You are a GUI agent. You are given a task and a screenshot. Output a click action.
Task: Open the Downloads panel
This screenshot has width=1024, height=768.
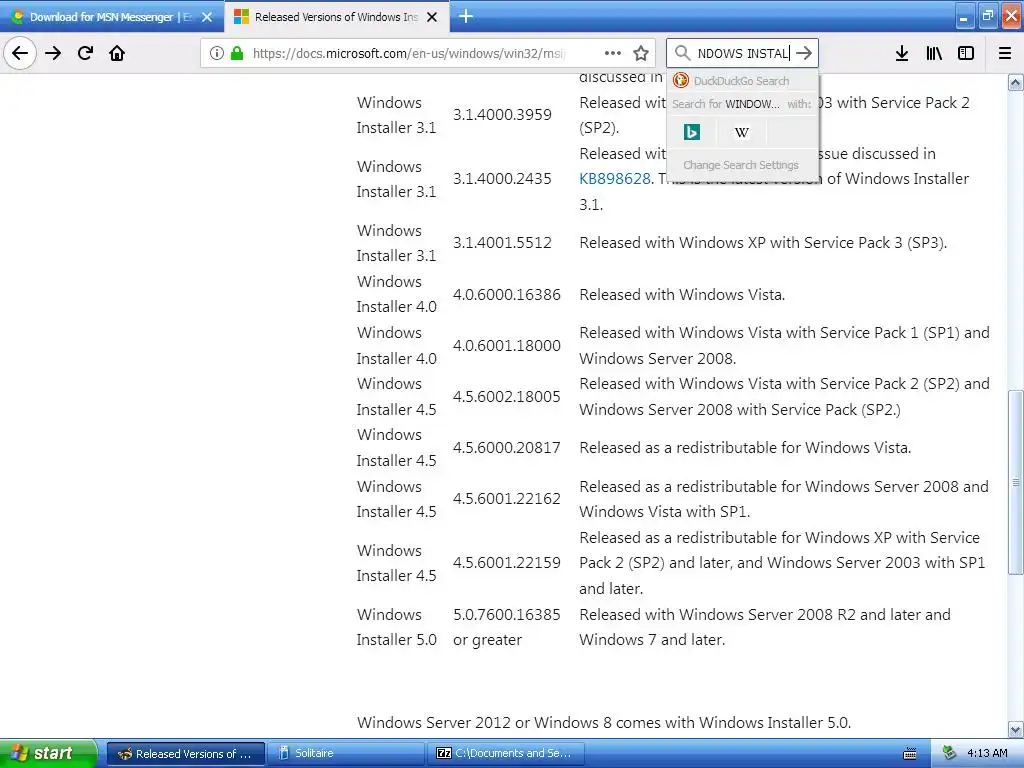pyautogui.click(x=902, y=53)
